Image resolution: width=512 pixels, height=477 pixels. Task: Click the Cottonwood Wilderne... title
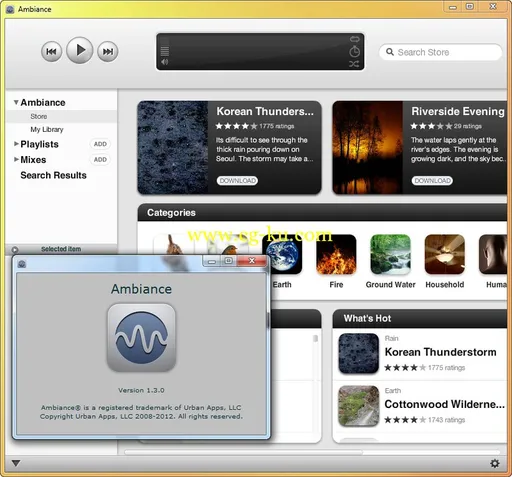(x=445, y=404)
